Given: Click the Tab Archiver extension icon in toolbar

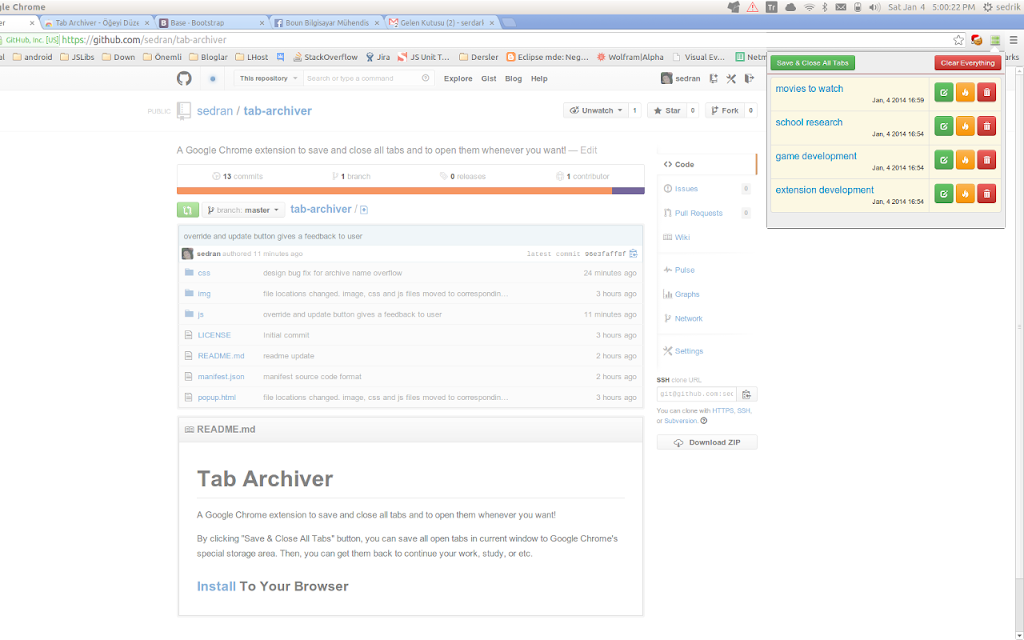Looking at the screenshot, I should click(x=995, y=40).
